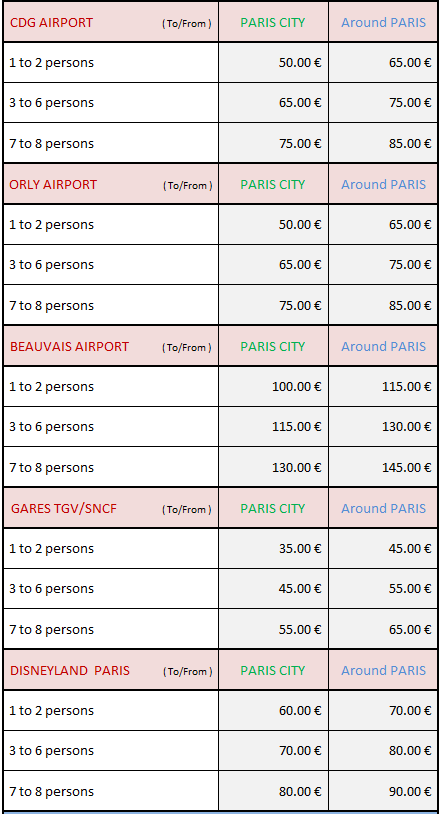Select Disneyland 1 to 2 persons price 60.00 €
Image resolution: width=442 pixels, height=814 pixels.
pyautogui.click(x=300, y=711)
